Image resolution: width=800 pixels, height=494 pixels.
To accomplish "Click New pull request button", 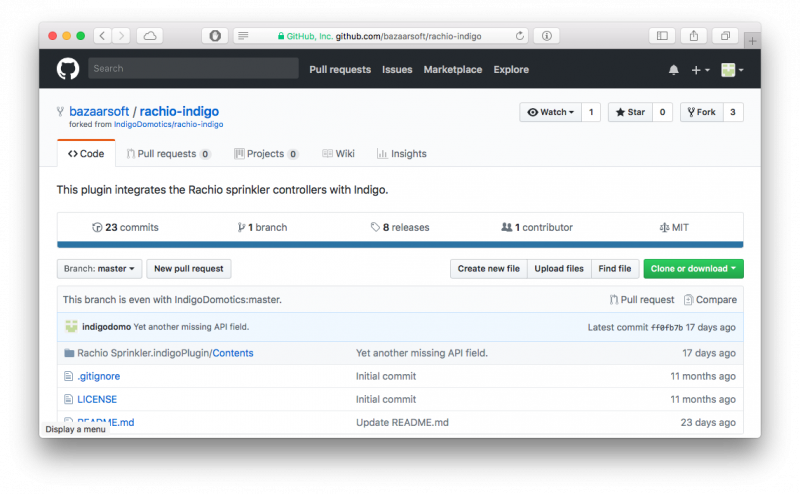I will pyautogui.click(x=189, y=268).
